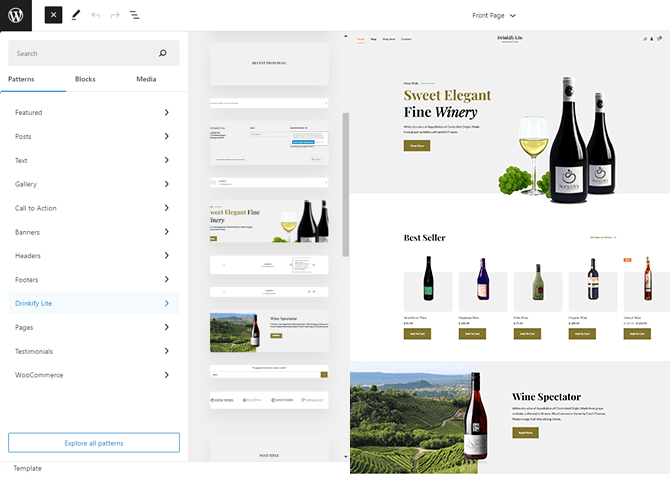Viewport: 670px width, 480px height.
Task: Expand the Call to Action category
Action: pos(93,208)
